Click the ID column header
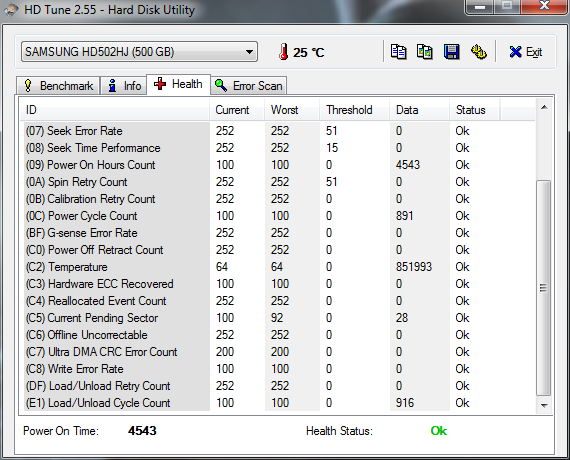This screenshot has width=570, height=460. [x=115, y=110]
